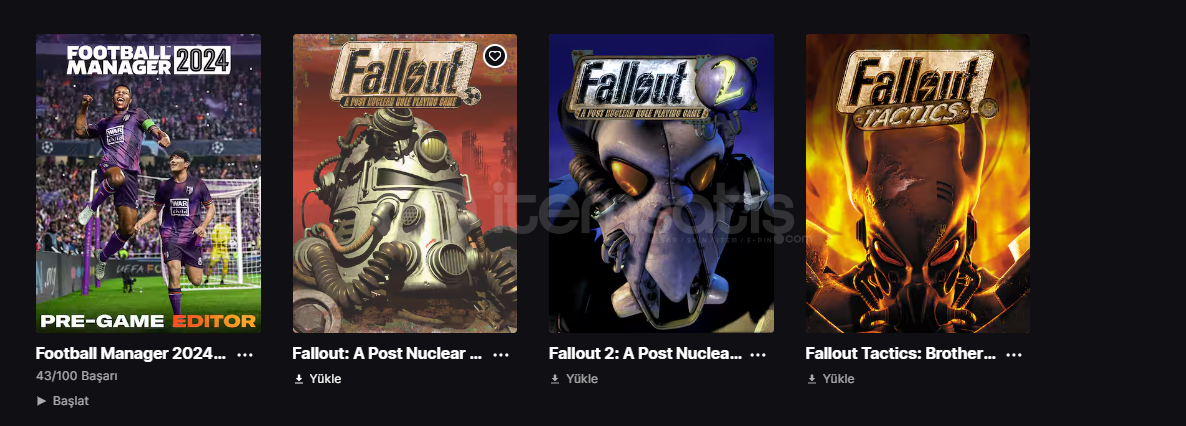Click the Football Manager 2024 title text
The height and width of the screenshot is (426, 1186).
(x=131, y=353)
